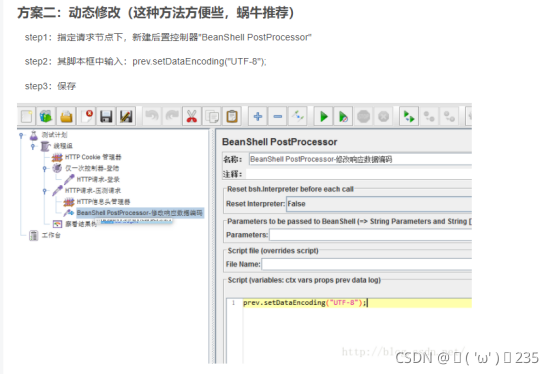This screenshot has width=554, height=375.
Task: Select HTTP Cookie 管理器 in tree
Action: pyautogui.click(x=93, y=157)
